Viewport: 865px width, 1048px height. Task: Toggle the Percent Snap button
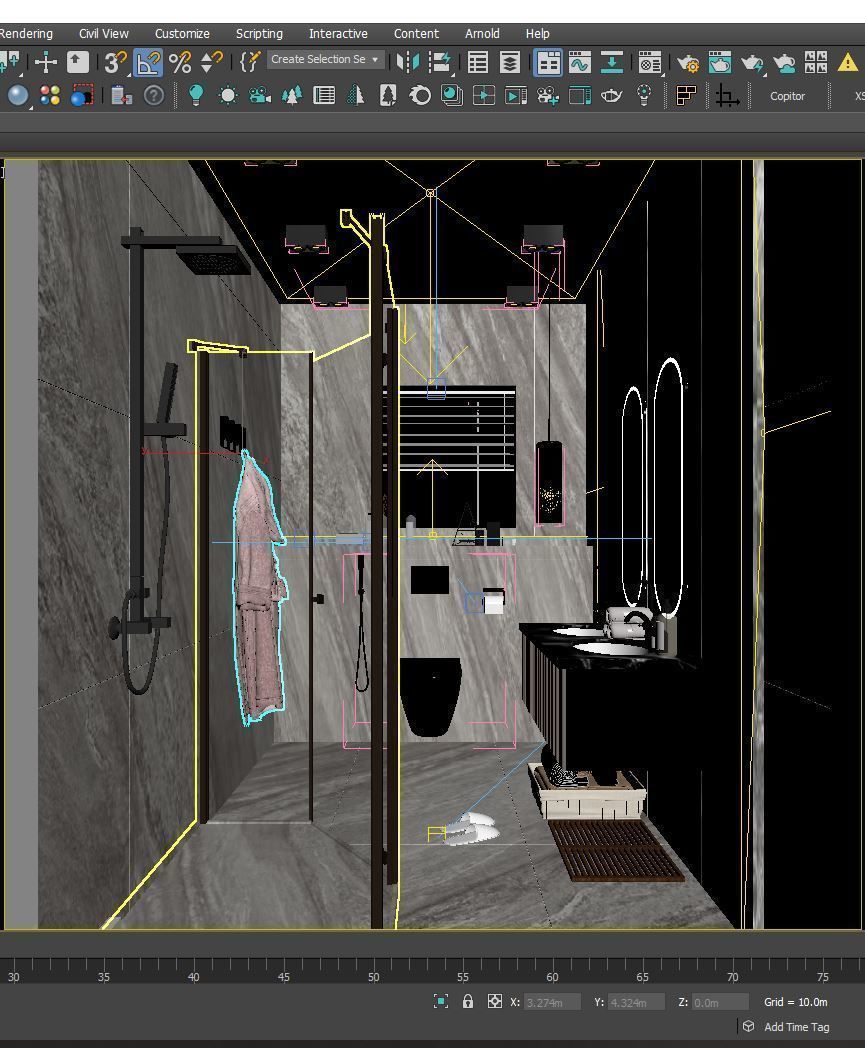coord(180,63)
